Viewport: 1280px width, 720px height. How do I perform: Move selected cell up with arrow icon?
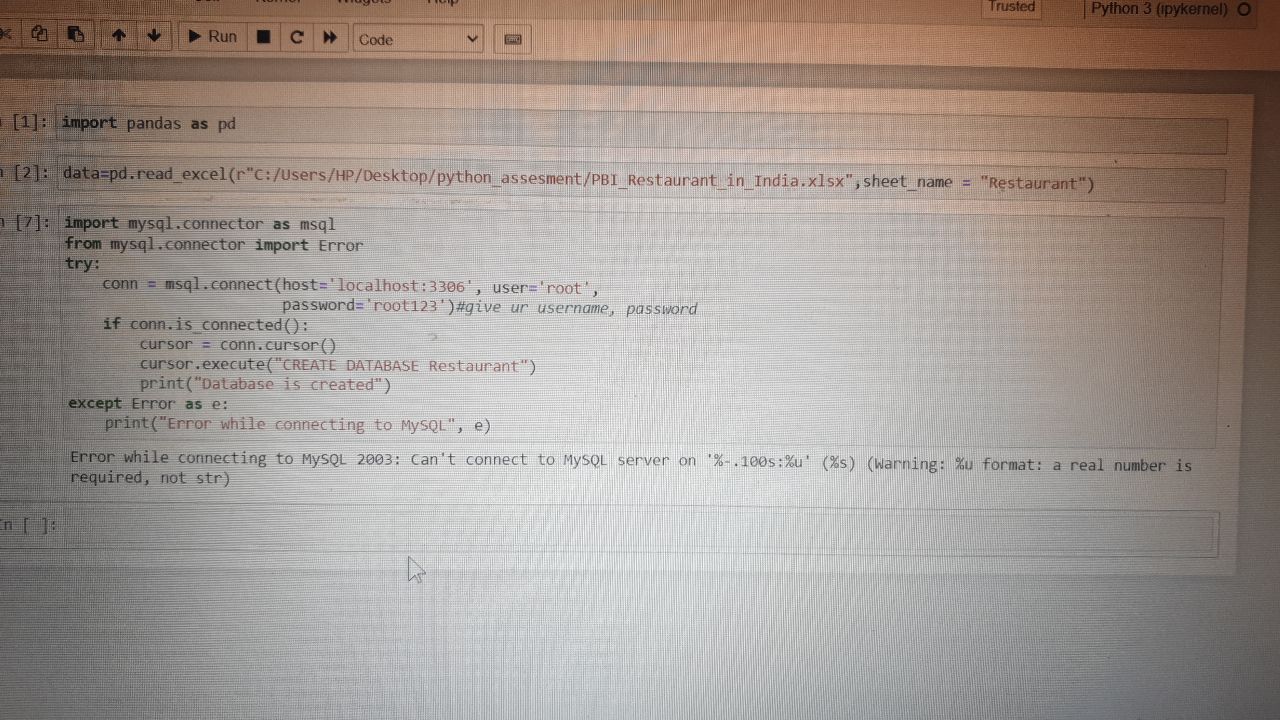click(119, 36)
